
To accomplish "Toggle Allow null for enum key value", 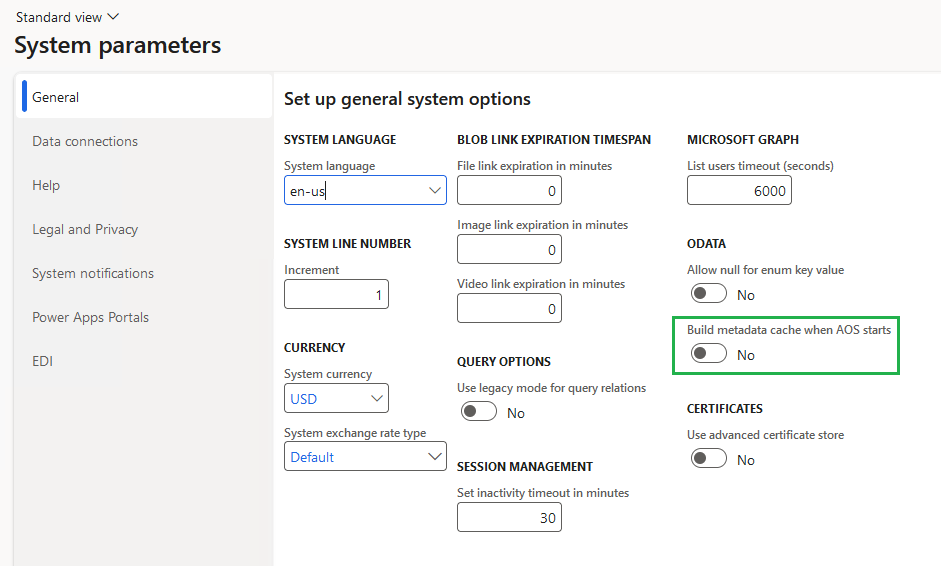I will coord(709,294).
